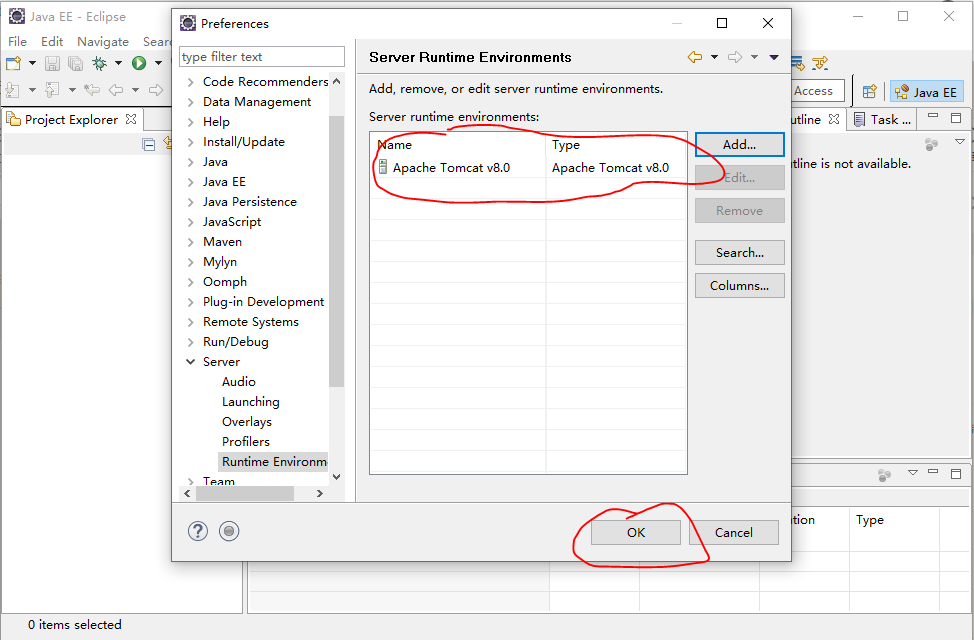Screen dimensions: 974x640
Task: Expand the Java EE preferences node
Action: 192,181
